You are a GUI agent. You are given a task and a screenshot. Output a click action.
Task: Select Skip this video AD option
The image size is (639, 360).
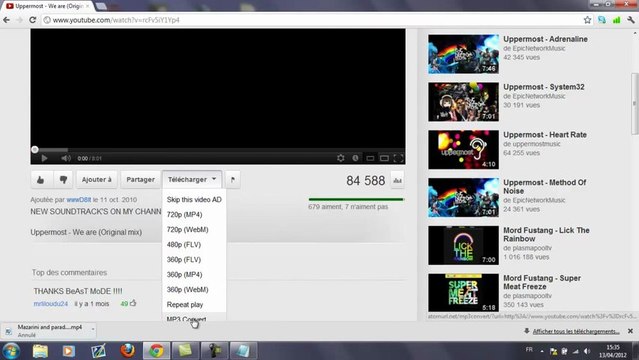pyautogui.click(x=194, y=200)
